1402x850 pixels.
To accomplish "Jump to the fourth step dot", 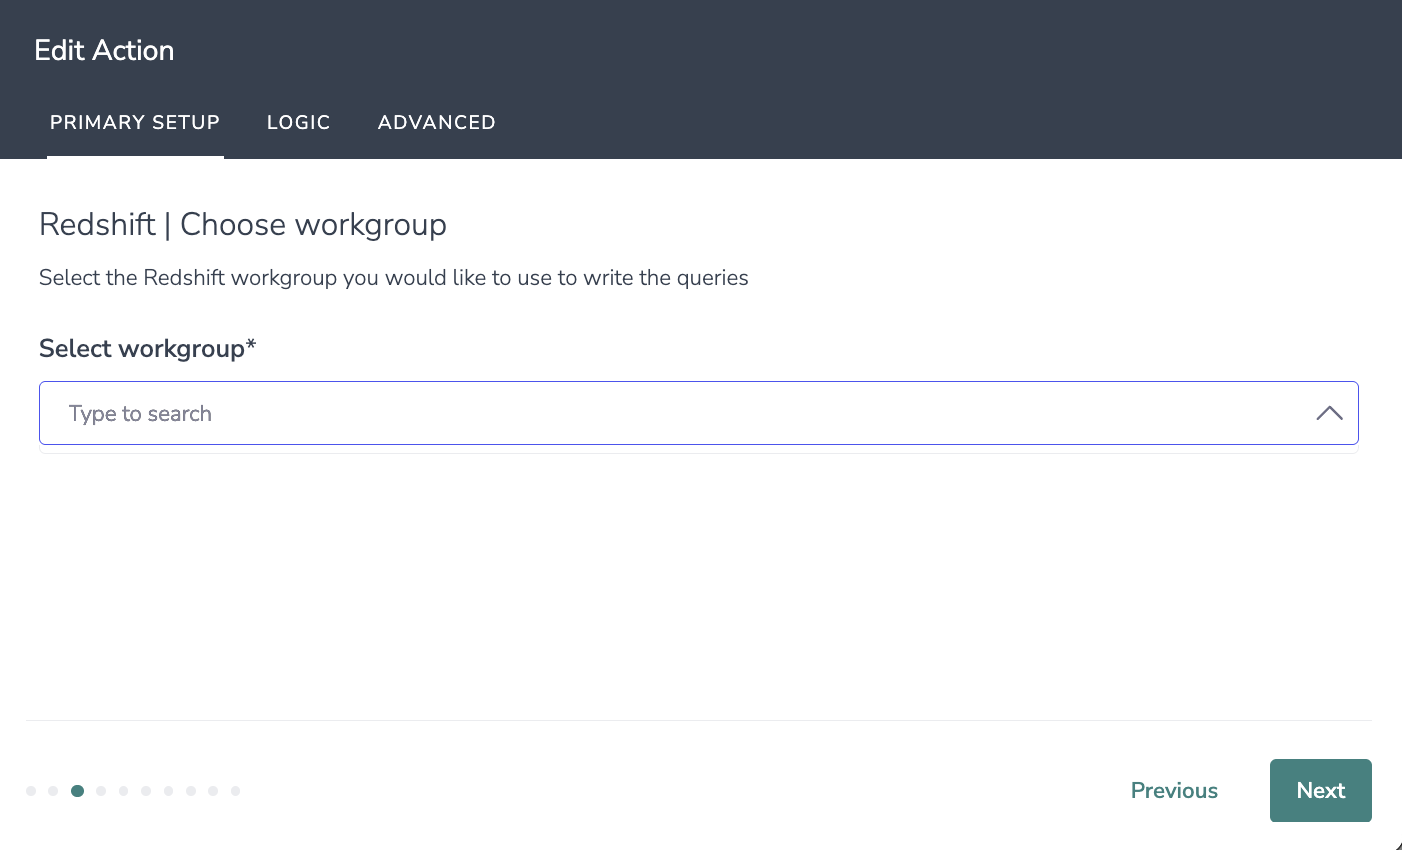I will [101, 791].
